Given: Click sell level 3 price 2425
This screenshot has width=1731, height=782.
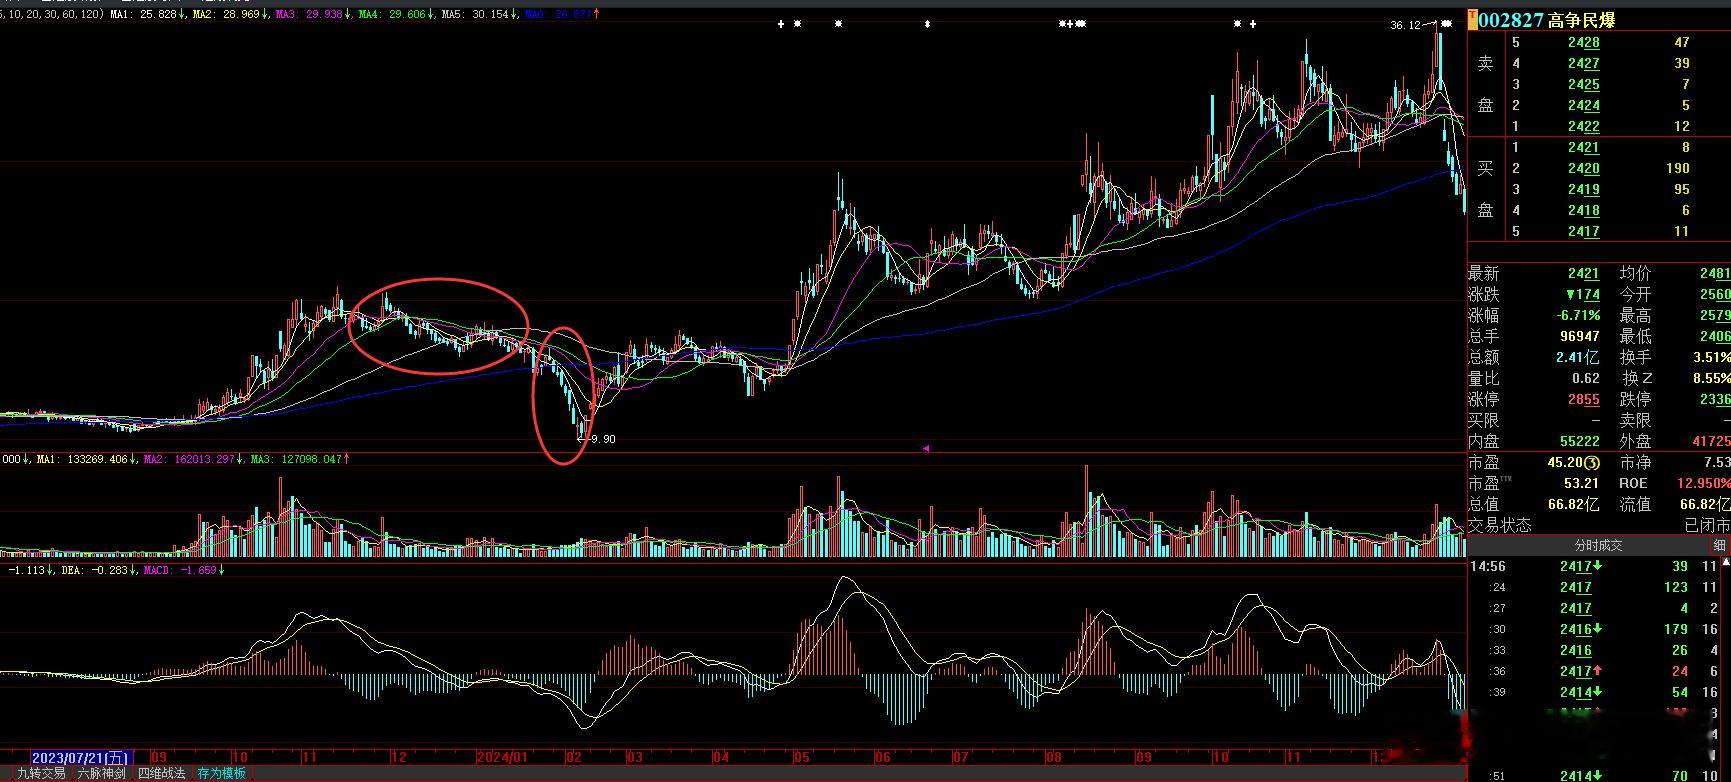Looking at the screenshot, I should point(1584,84).
